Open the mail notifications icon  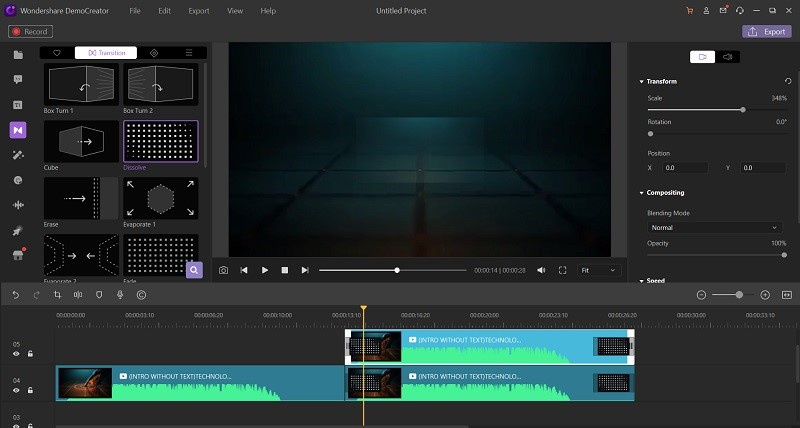pos(723,10)
